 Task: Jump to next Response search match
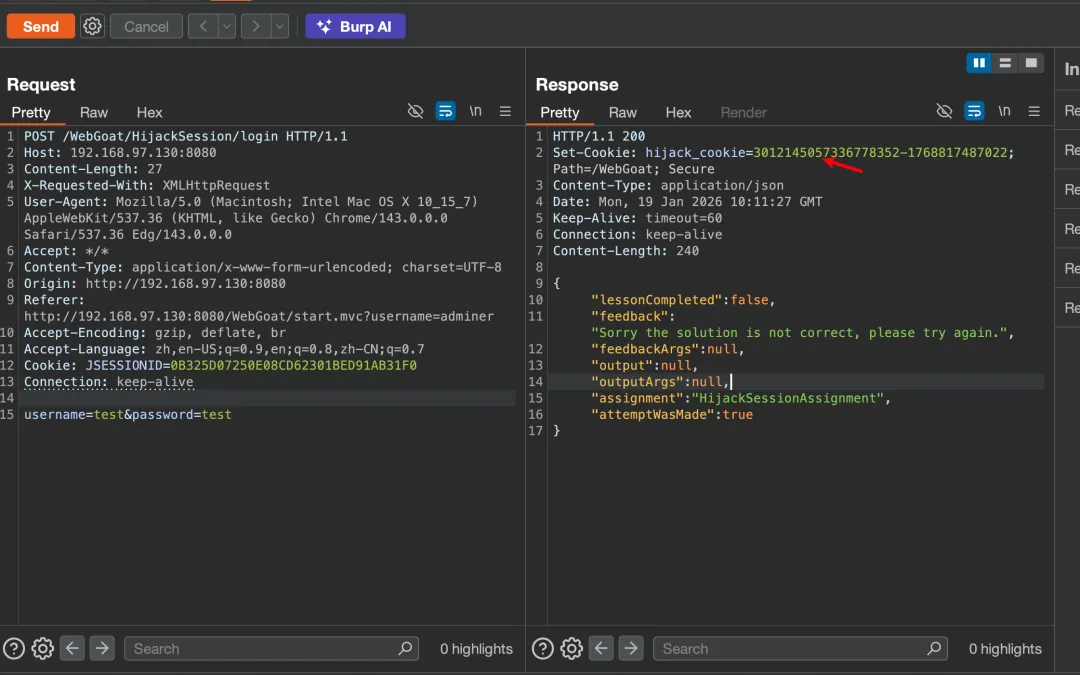631,648
